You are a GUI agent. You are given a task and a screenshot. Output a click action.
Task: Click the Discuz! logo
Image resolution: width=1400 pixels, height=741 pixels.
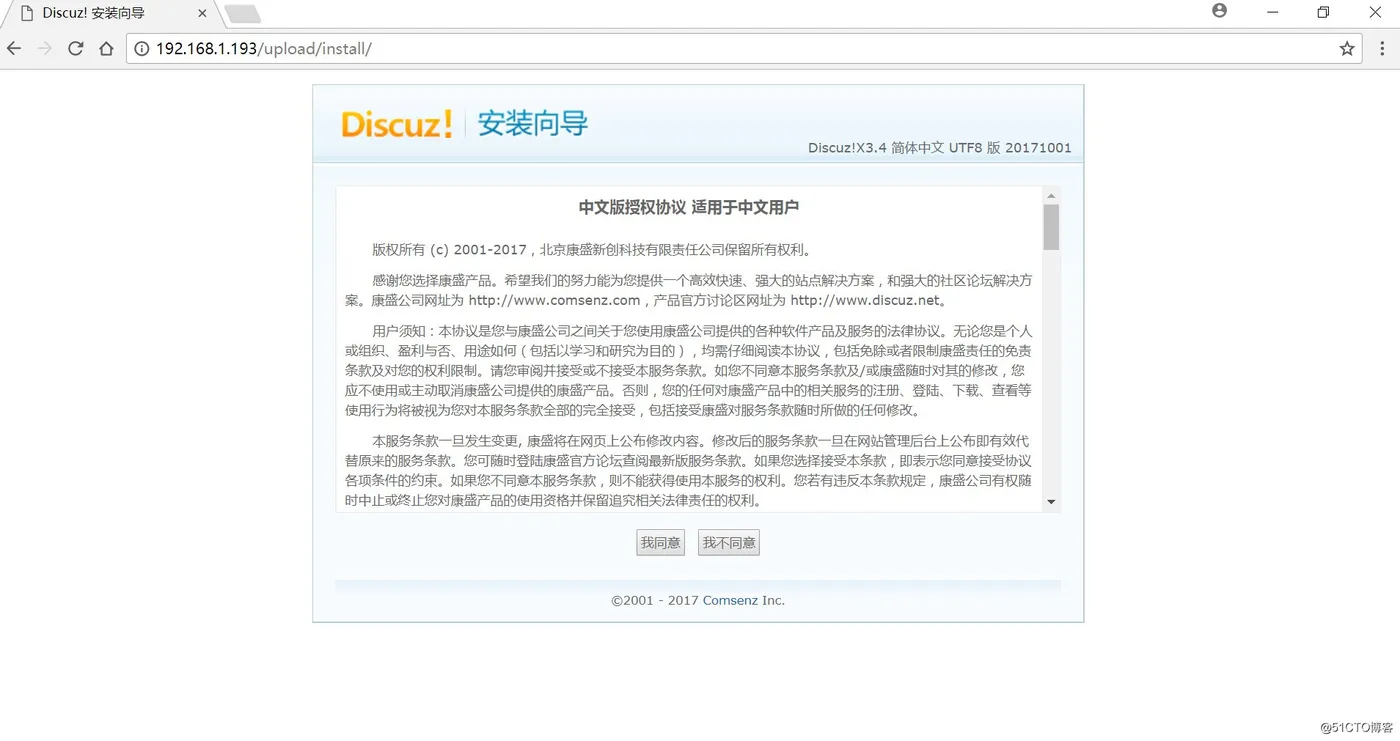[x=397, y=124]
